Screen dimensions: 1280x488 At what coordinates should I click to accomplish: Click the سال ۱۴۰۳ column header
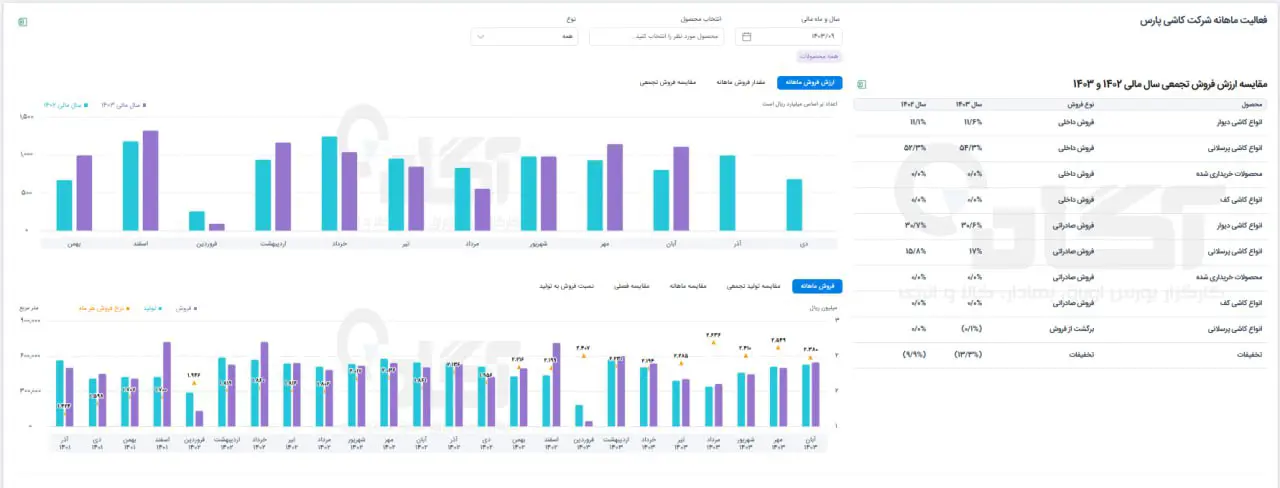[970, 104]
